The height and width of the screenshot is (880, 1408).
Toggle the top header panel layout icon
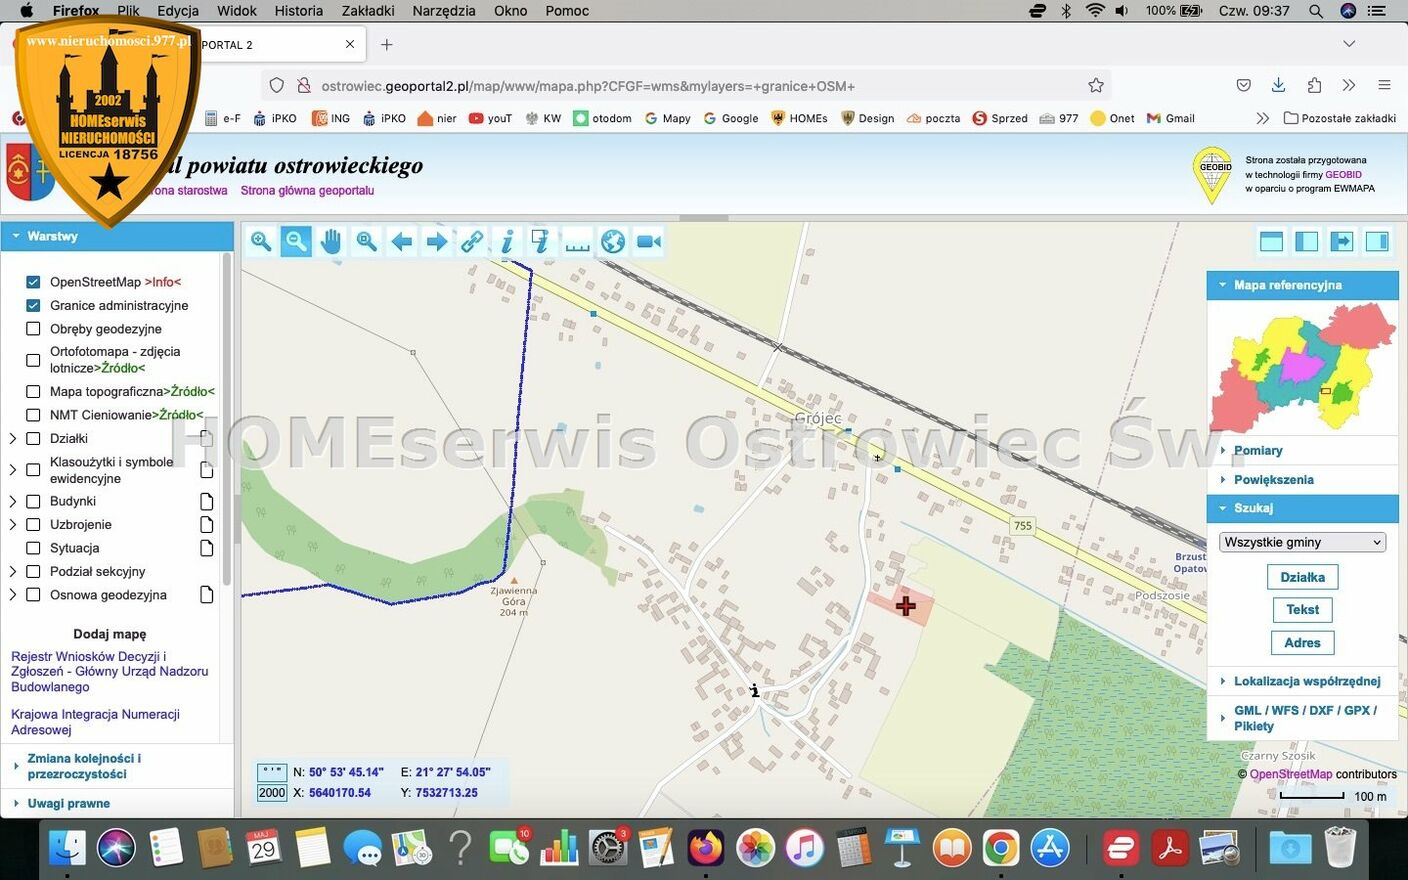1272,241
